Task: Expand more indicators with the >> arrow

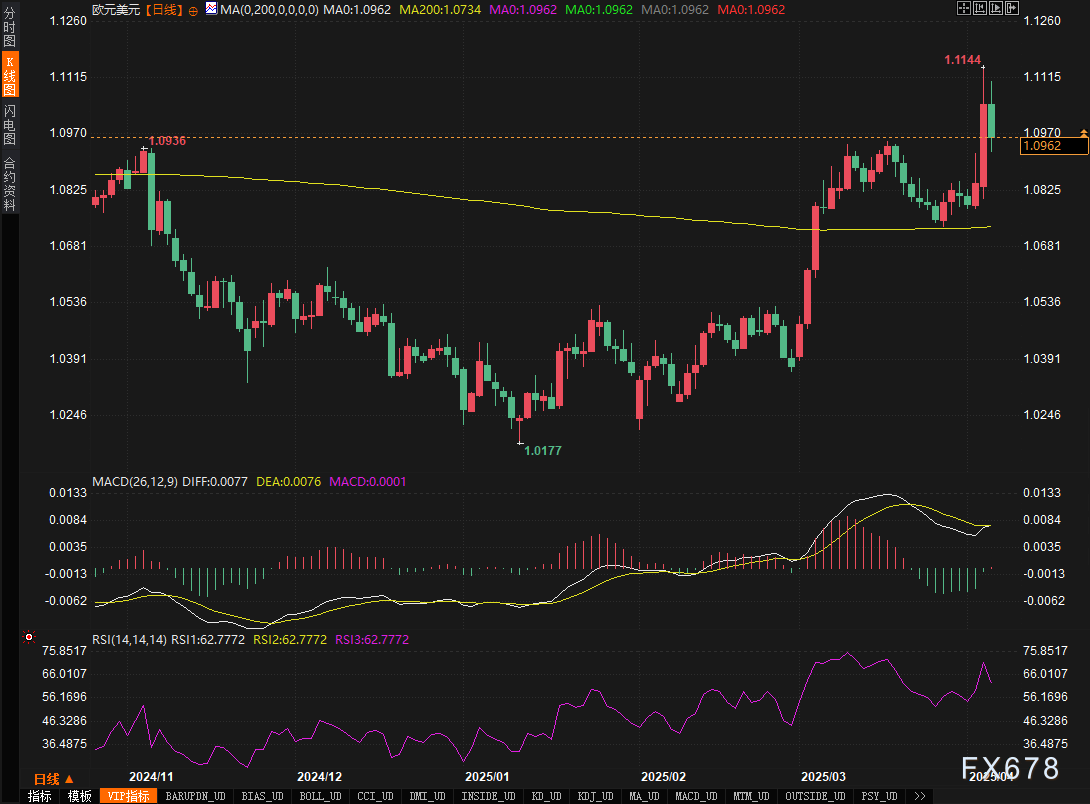Action: tap(918, 796)
